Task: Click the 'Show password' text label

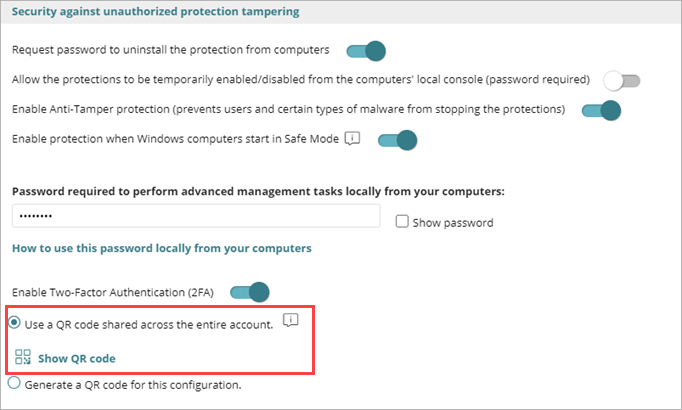Action: [x=452, y=223]
